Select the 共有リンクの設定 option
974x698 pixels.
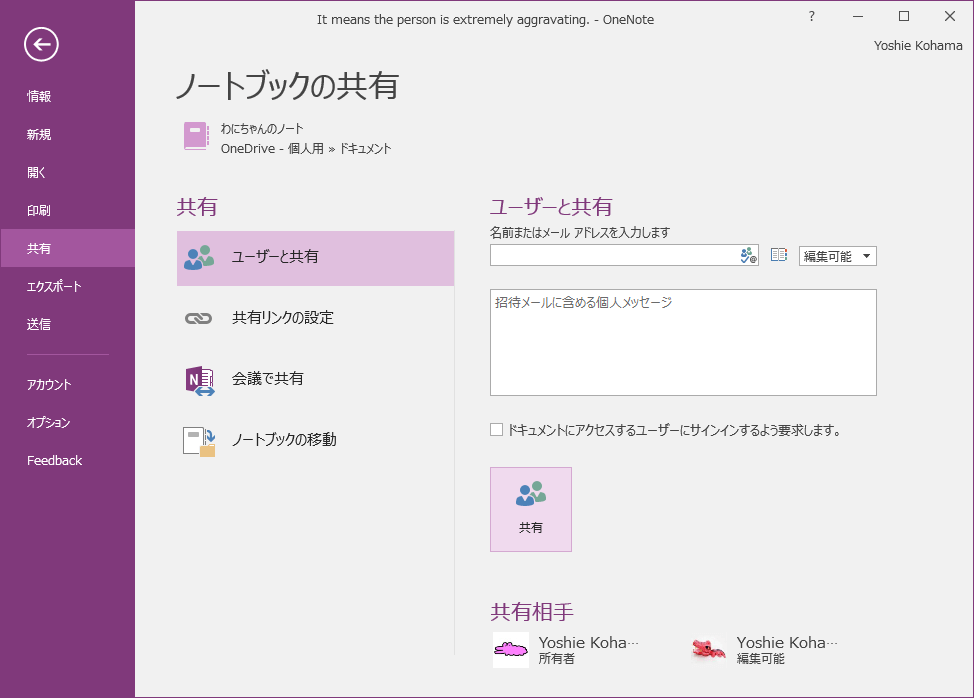click(316, 318)
